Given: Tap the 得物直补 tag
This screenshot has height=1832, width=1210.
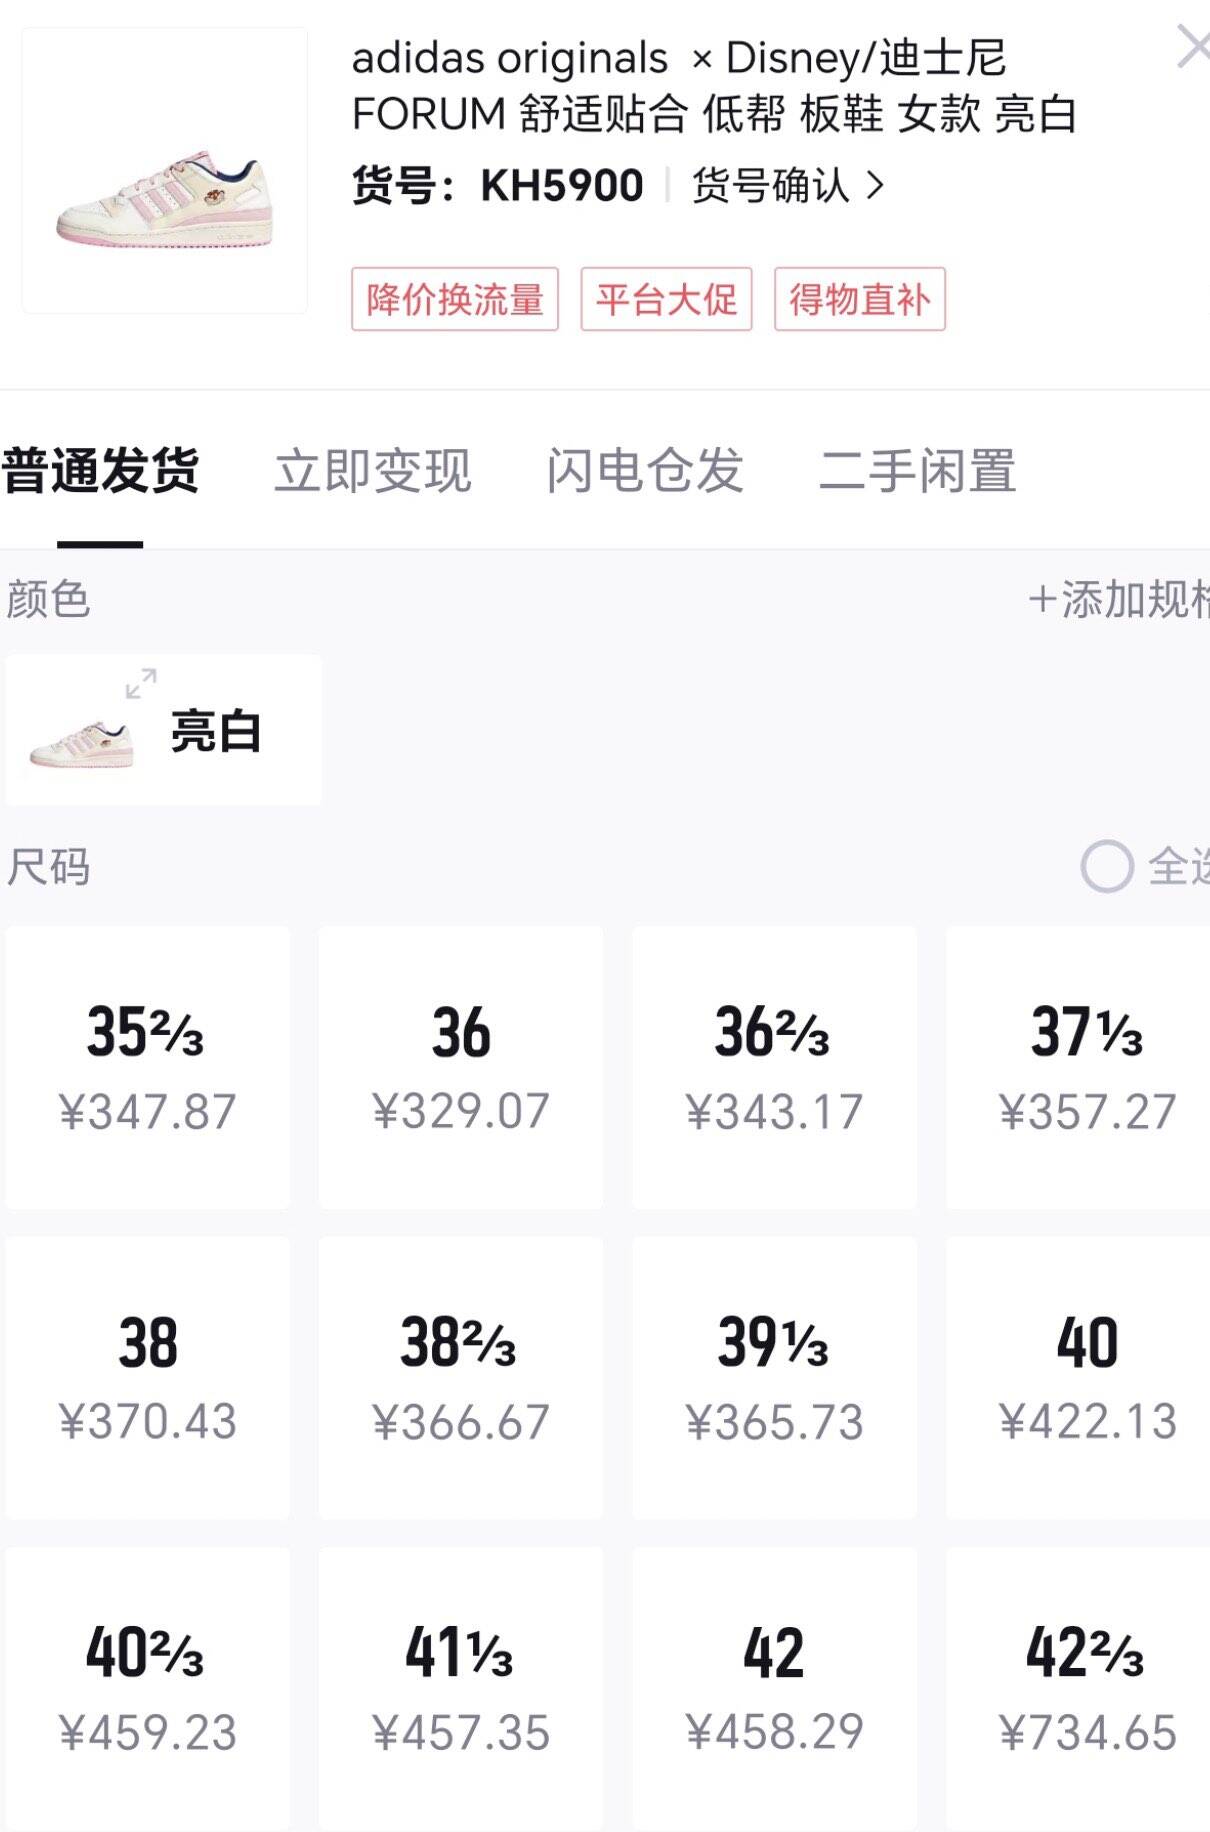Looking at the screenshot, I should pyautogui.click(x=860, y=299).
